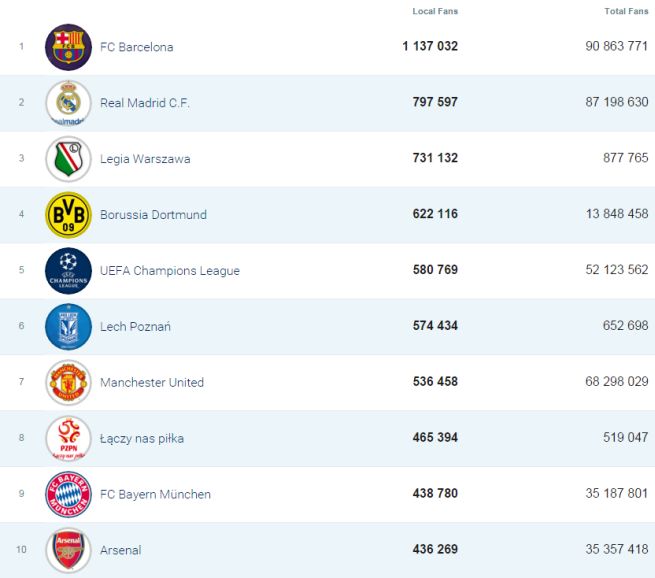The image size is (655, 578).
Task: Click Legia Warszawa local fans value 731 132
Action: pos(435,159)
